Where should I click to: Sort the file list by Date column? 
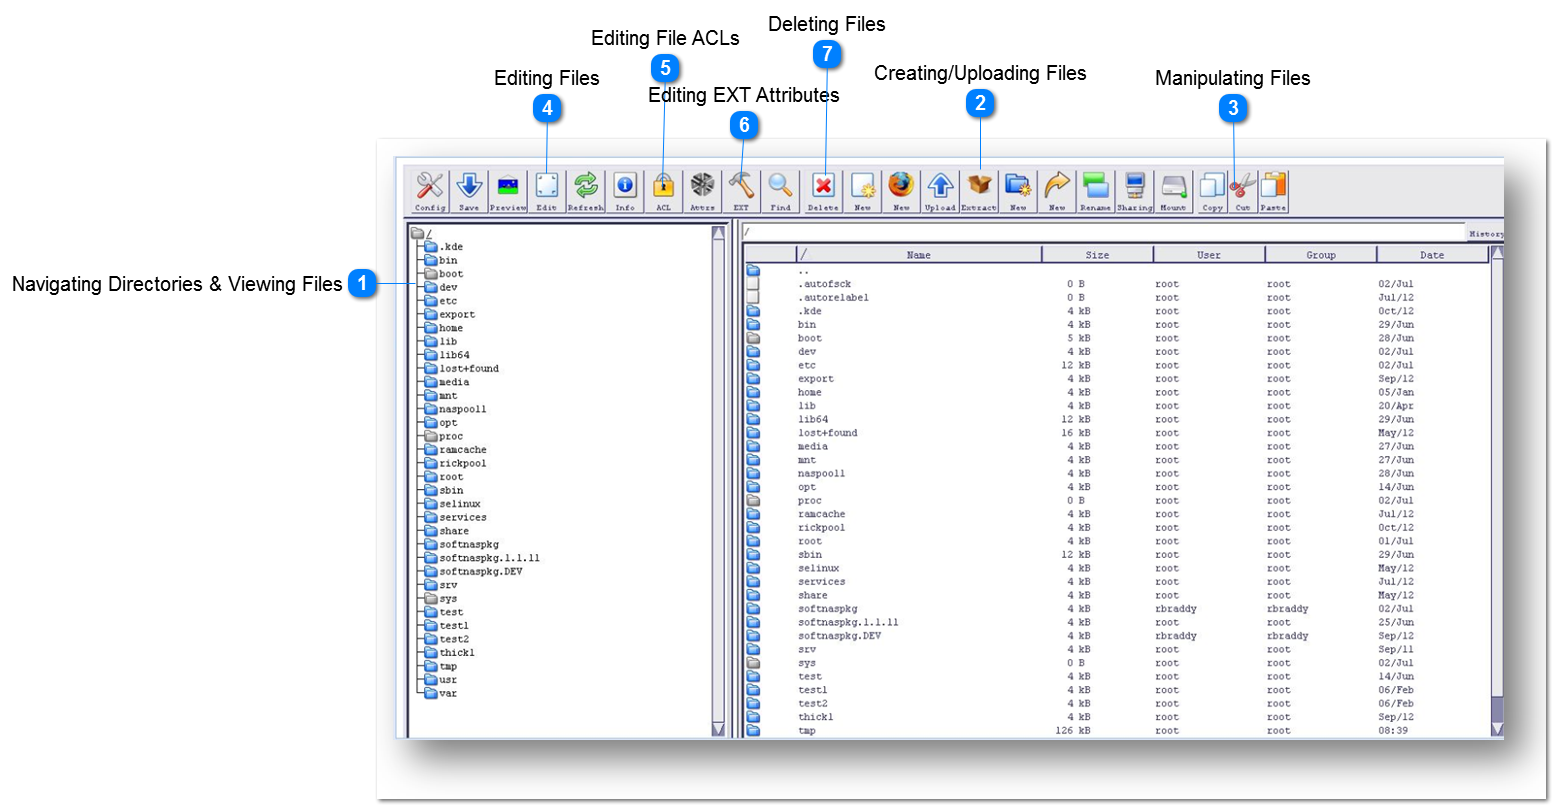tap(1432, 255)
